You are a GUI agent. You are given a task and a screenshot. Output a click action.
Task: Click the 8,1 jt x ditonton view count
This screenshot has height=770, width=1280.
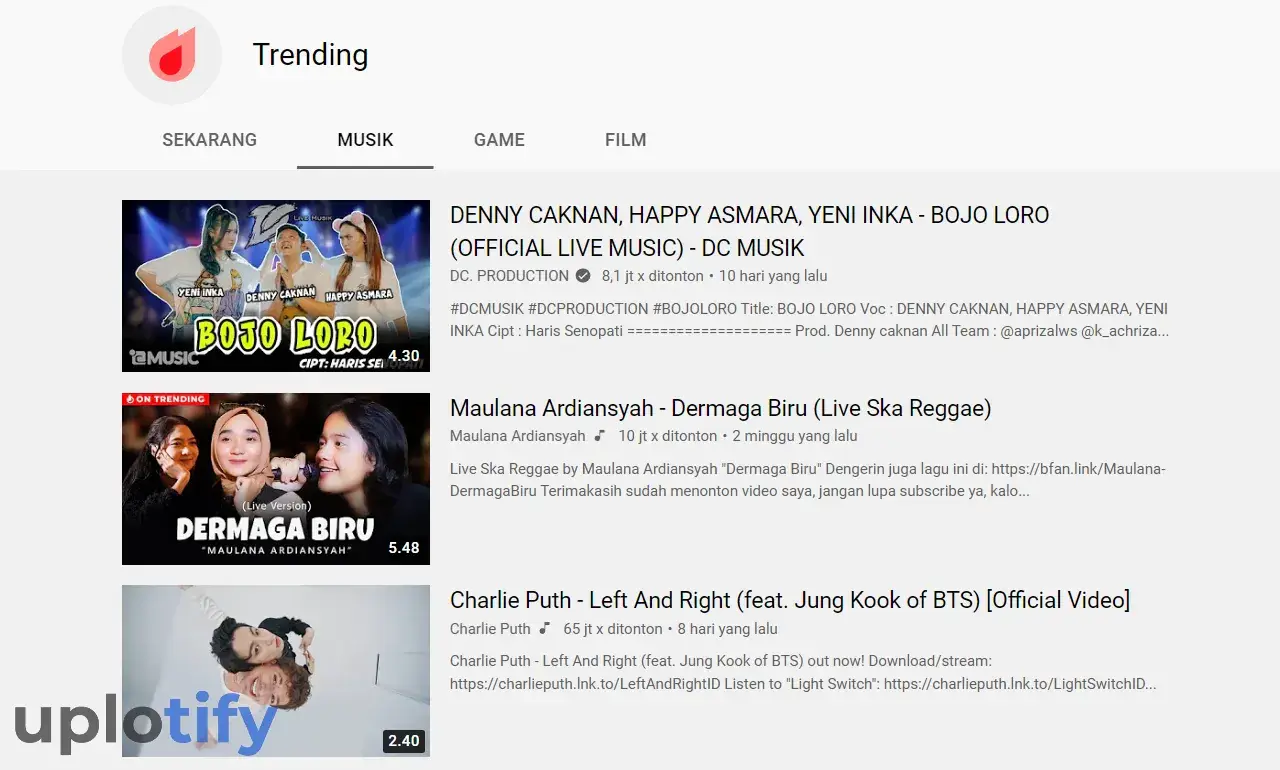tap(653, 276)
